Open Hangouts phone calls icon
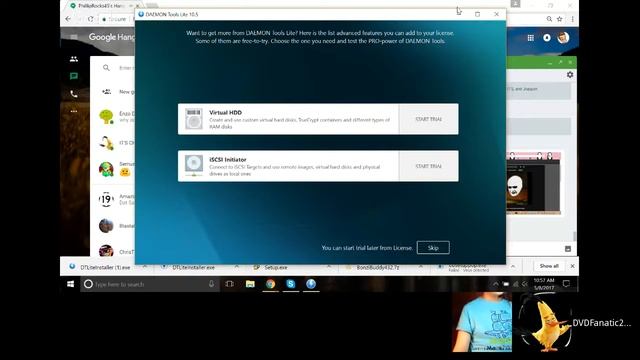This screenshot has width=640, height=360. [x=74, y=94]
